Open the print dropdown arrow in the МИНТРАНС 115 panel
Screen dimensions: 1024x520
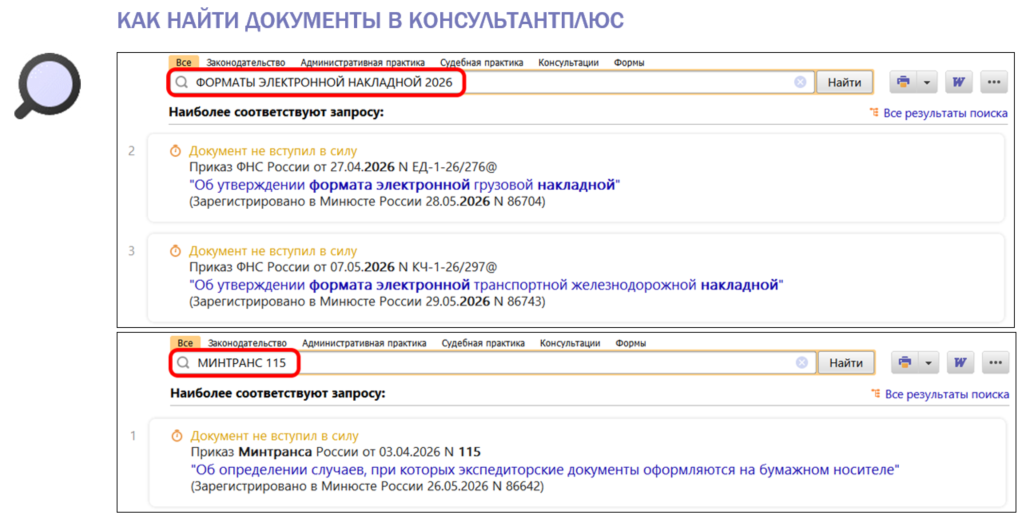click(928, 363)
